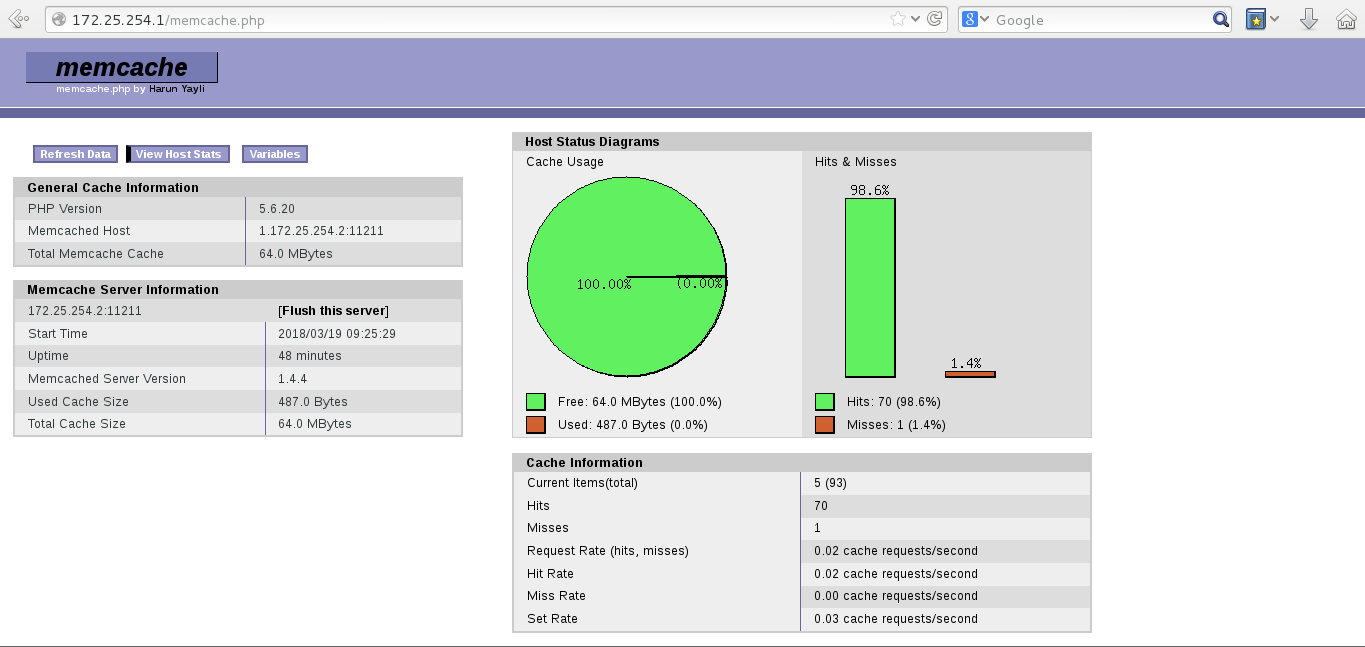This screenshot has width=1365, height=647.
Task: Click Used Cache Size 487.0 Bytes value
Action: click(x=313, y=402)
